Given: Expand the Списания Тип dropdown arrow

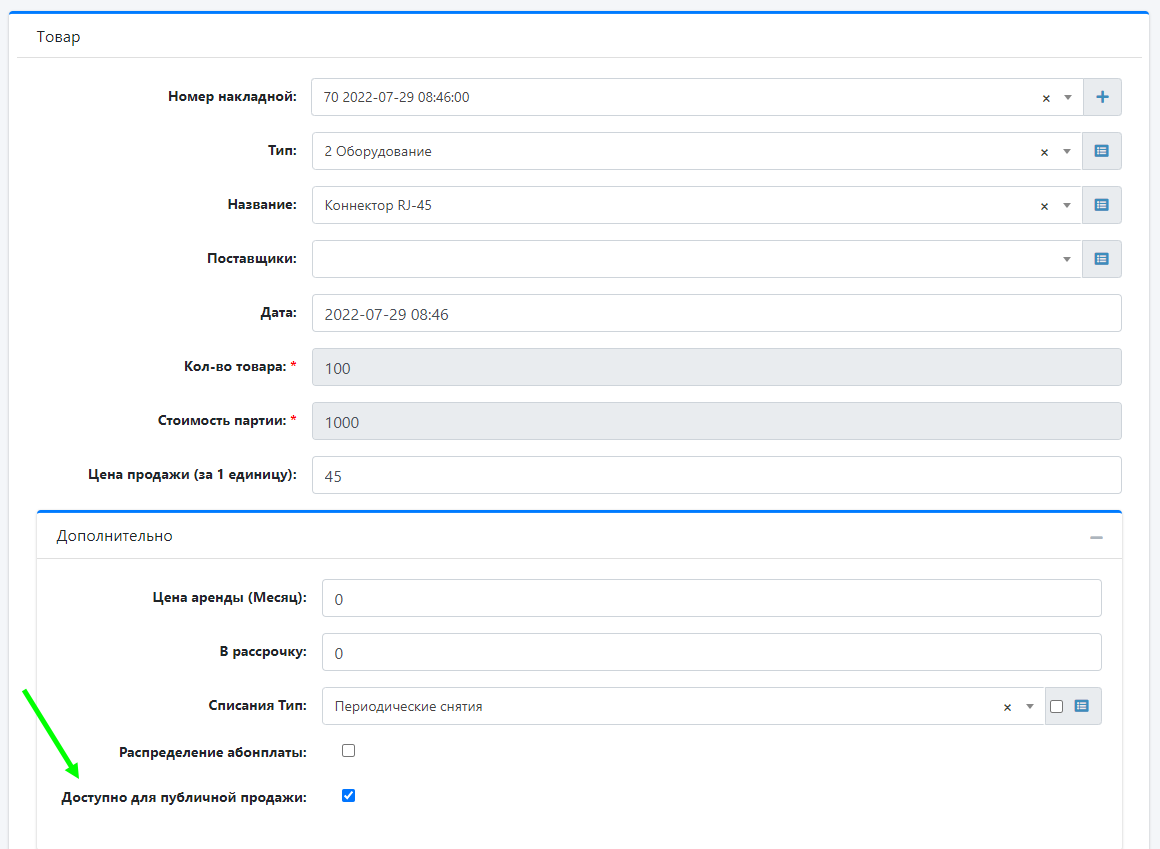Looking at the screenshot, I should tap(1030, 707).
